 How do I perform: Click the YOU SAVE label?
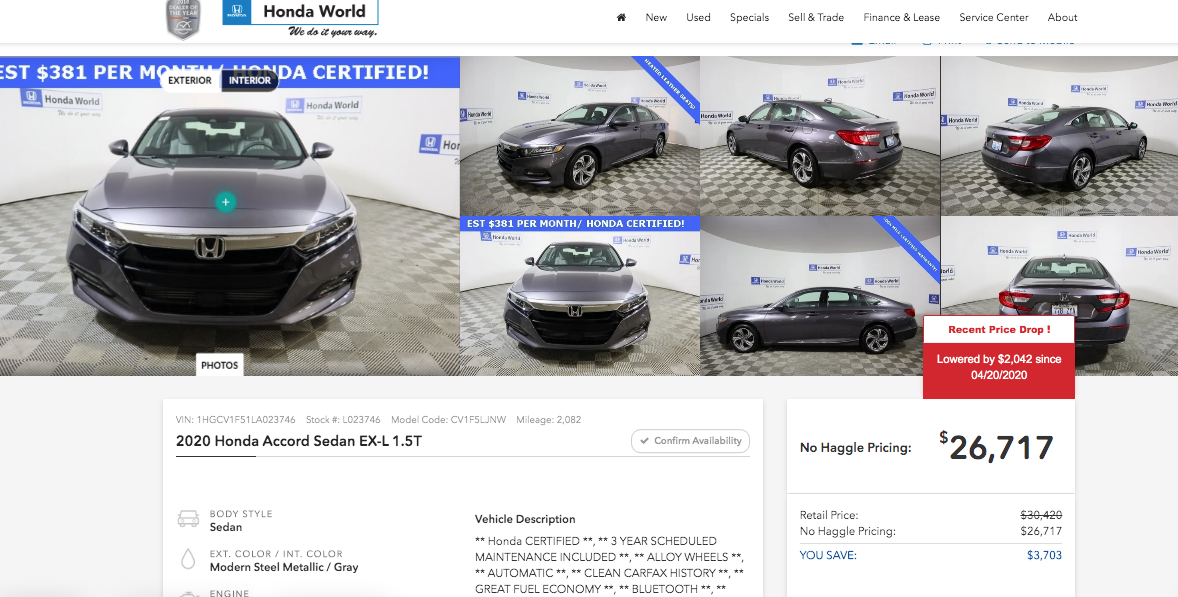point(828,555)
